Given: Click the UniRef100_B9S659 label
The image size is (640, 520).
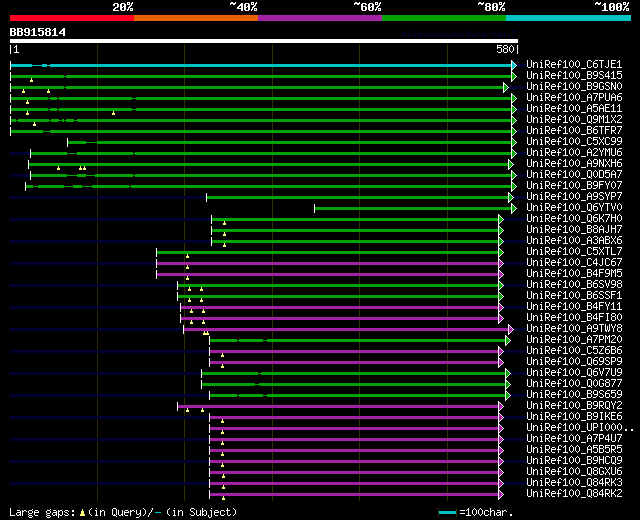Looking at the screenshot, I should click(574, 395).
